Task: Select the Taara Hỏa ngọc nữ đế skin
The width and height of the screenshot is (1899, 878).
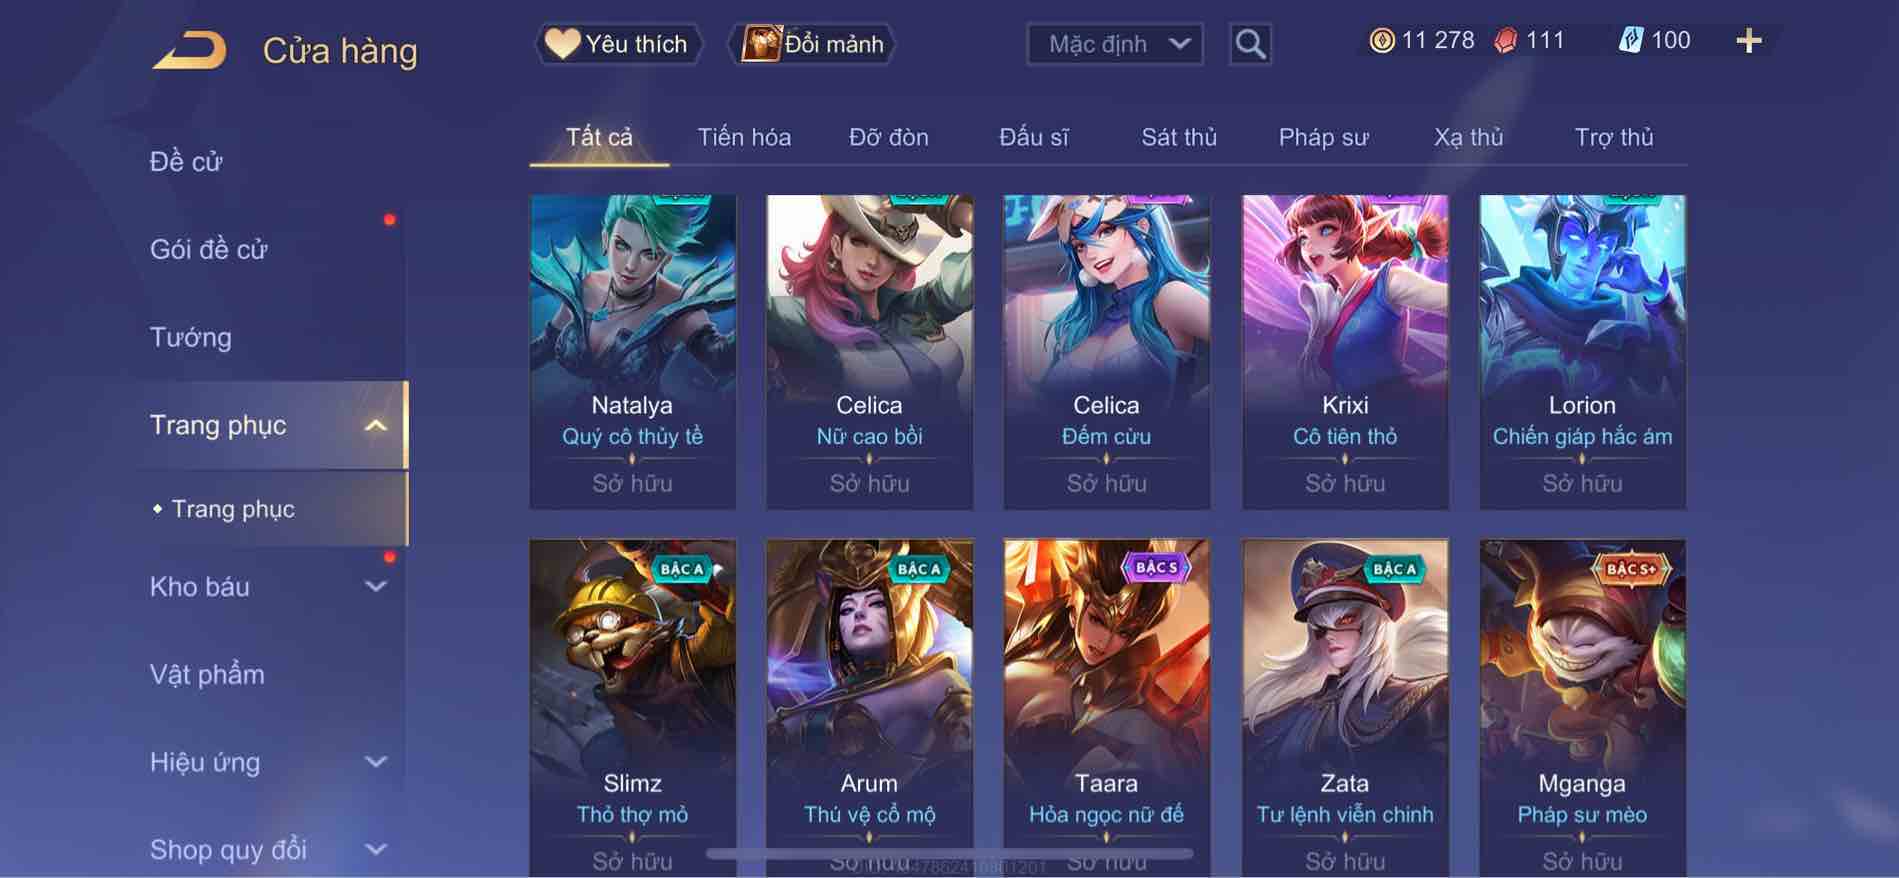Action: click(x=1106, y=708)
